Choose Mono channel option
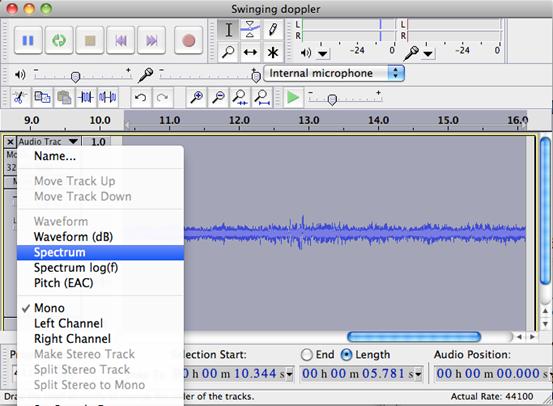This screenshot has height=406, width=553. point(100,308)
